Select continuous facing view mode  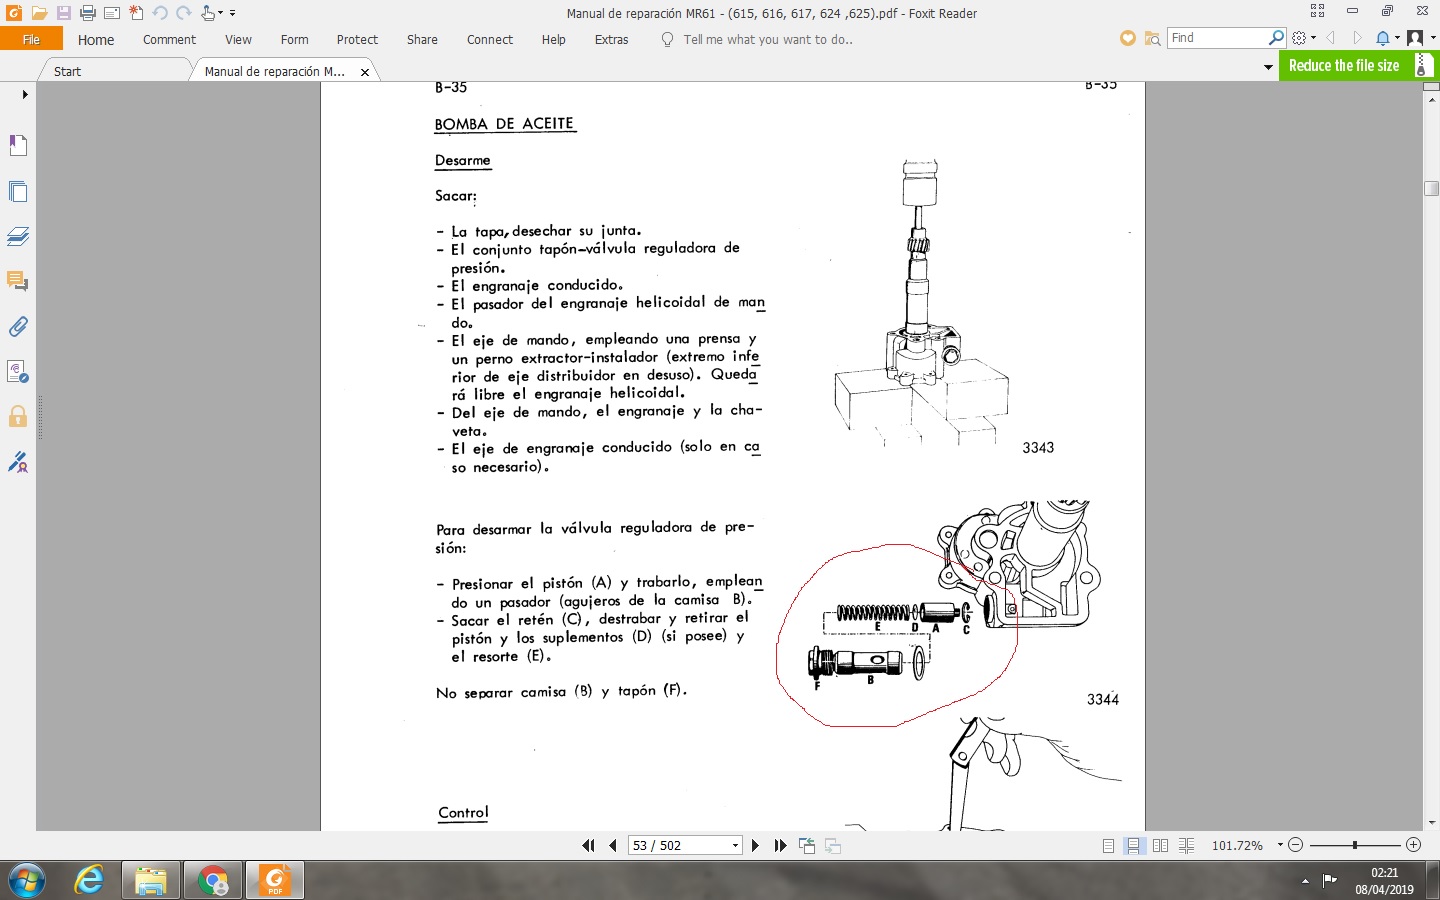click(1187, 846)
